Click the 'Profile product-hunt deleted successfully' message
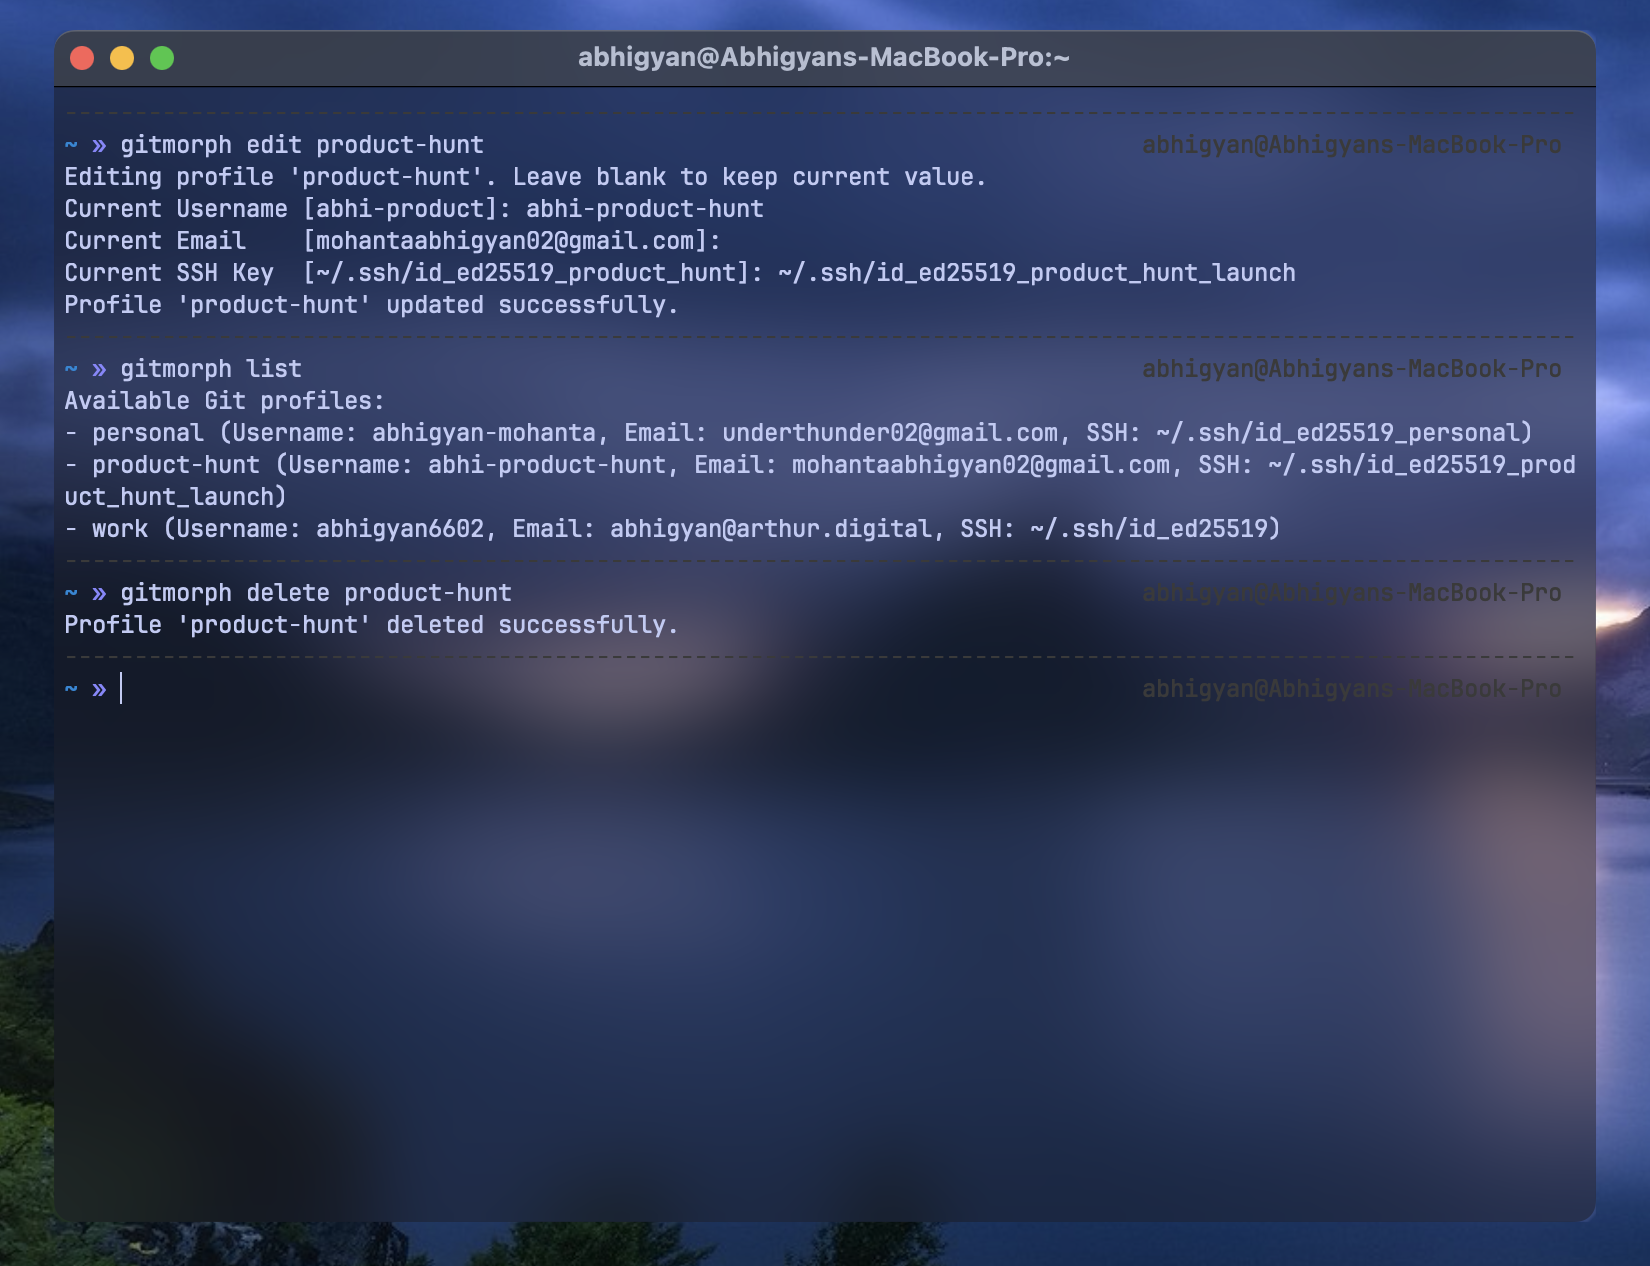The width and height of the screenshot is (1650, 1266). tap(371, 625)
